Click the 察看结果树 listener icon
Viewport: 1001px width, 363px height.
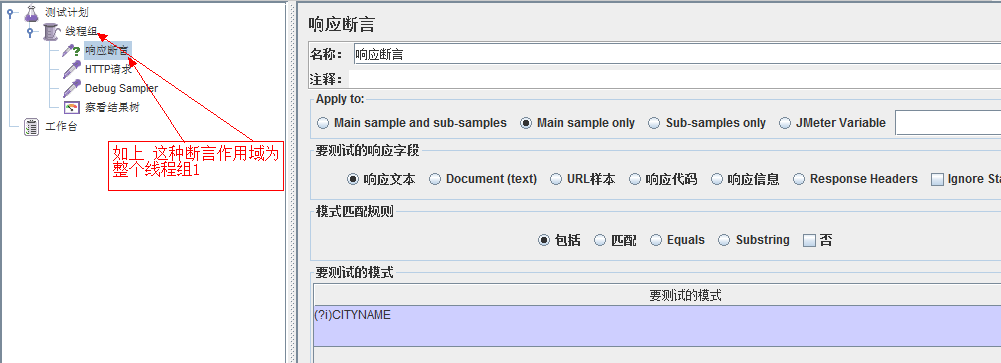click(x=72, y=108)
